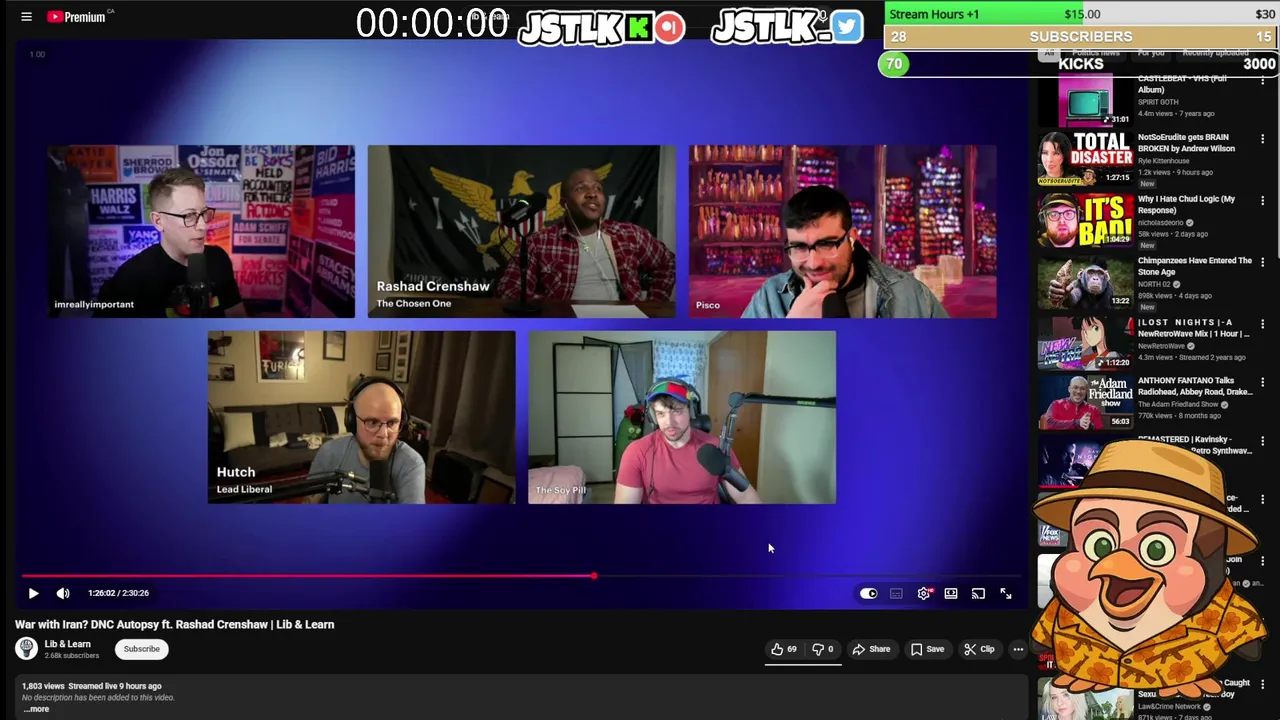Viewport: 1280px width, 720px height.
Task: Share the video
Action: pos(871,649)
